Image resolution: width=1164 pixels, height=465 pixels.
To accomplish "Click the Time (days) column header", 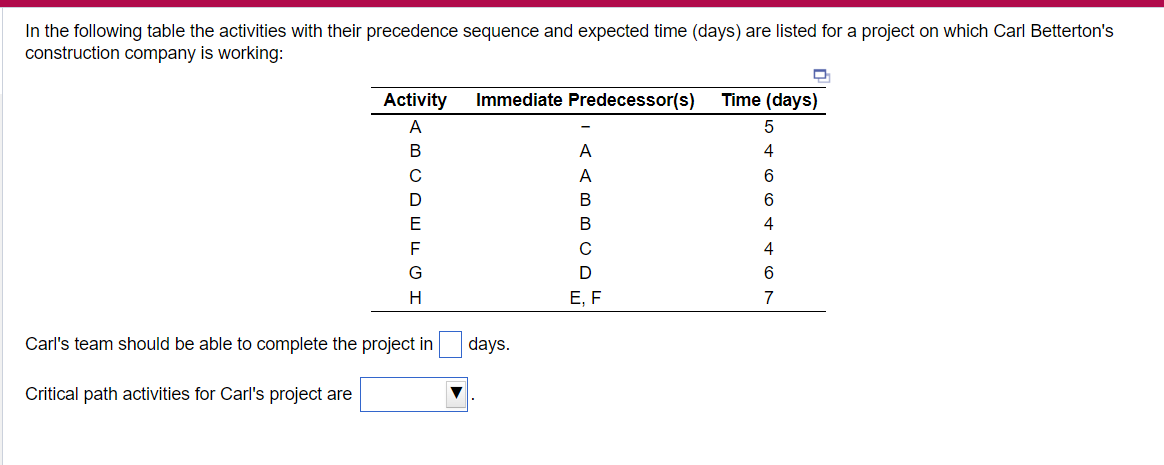I will pos(769,100).
